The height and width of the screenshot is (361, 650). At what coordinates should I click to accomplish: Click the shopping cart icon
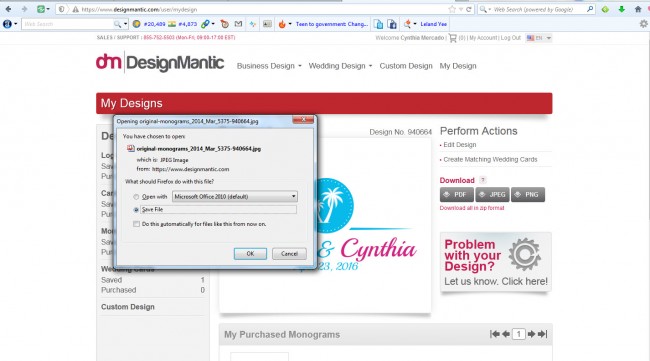tap(453, 38)
